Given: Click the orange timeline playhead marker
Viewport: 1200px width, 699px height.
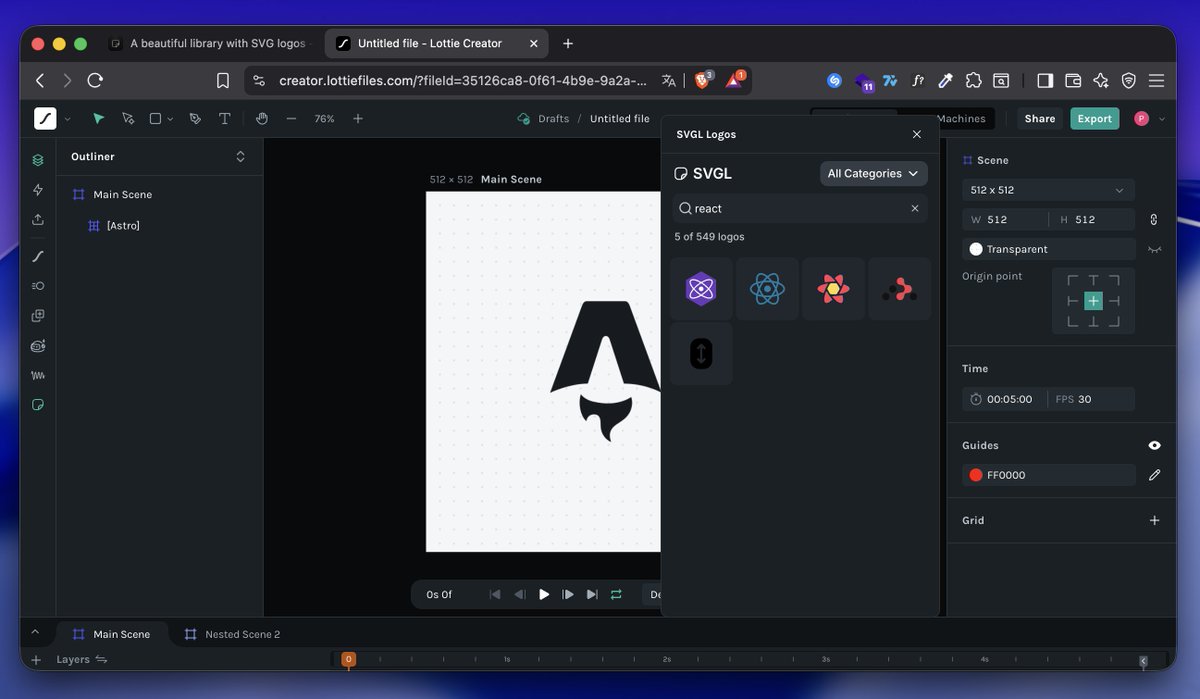Looking at the screenshot, I should 348,659.
